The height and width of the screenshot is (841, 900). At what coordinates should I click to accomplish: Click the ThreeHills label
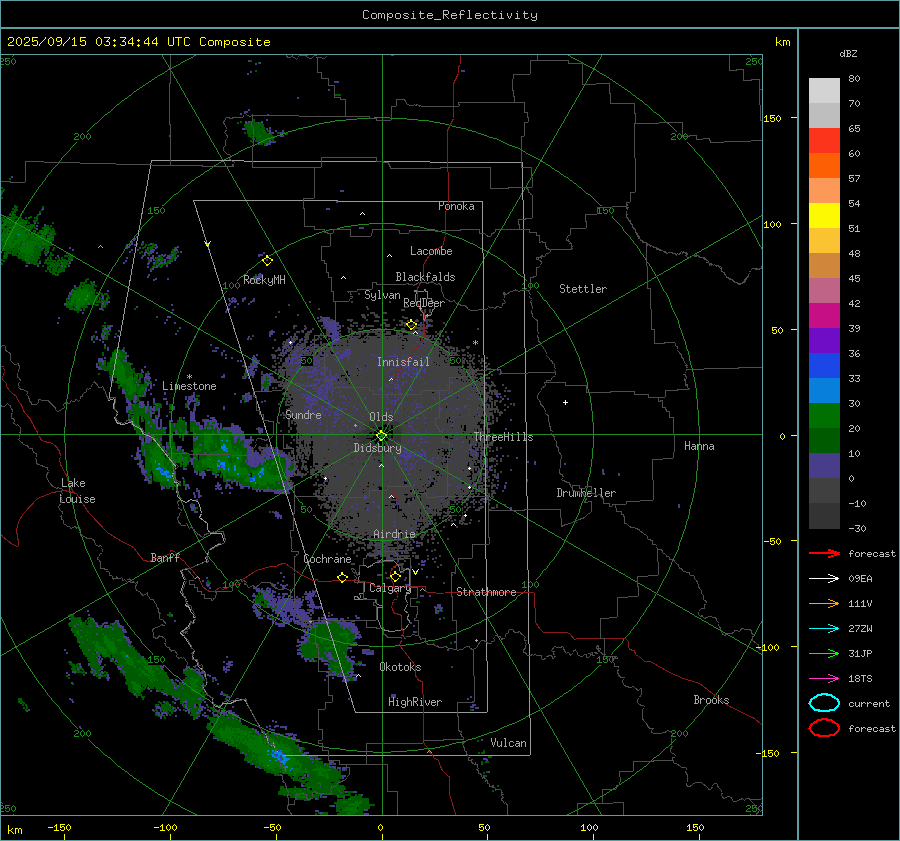coord(503,437)
